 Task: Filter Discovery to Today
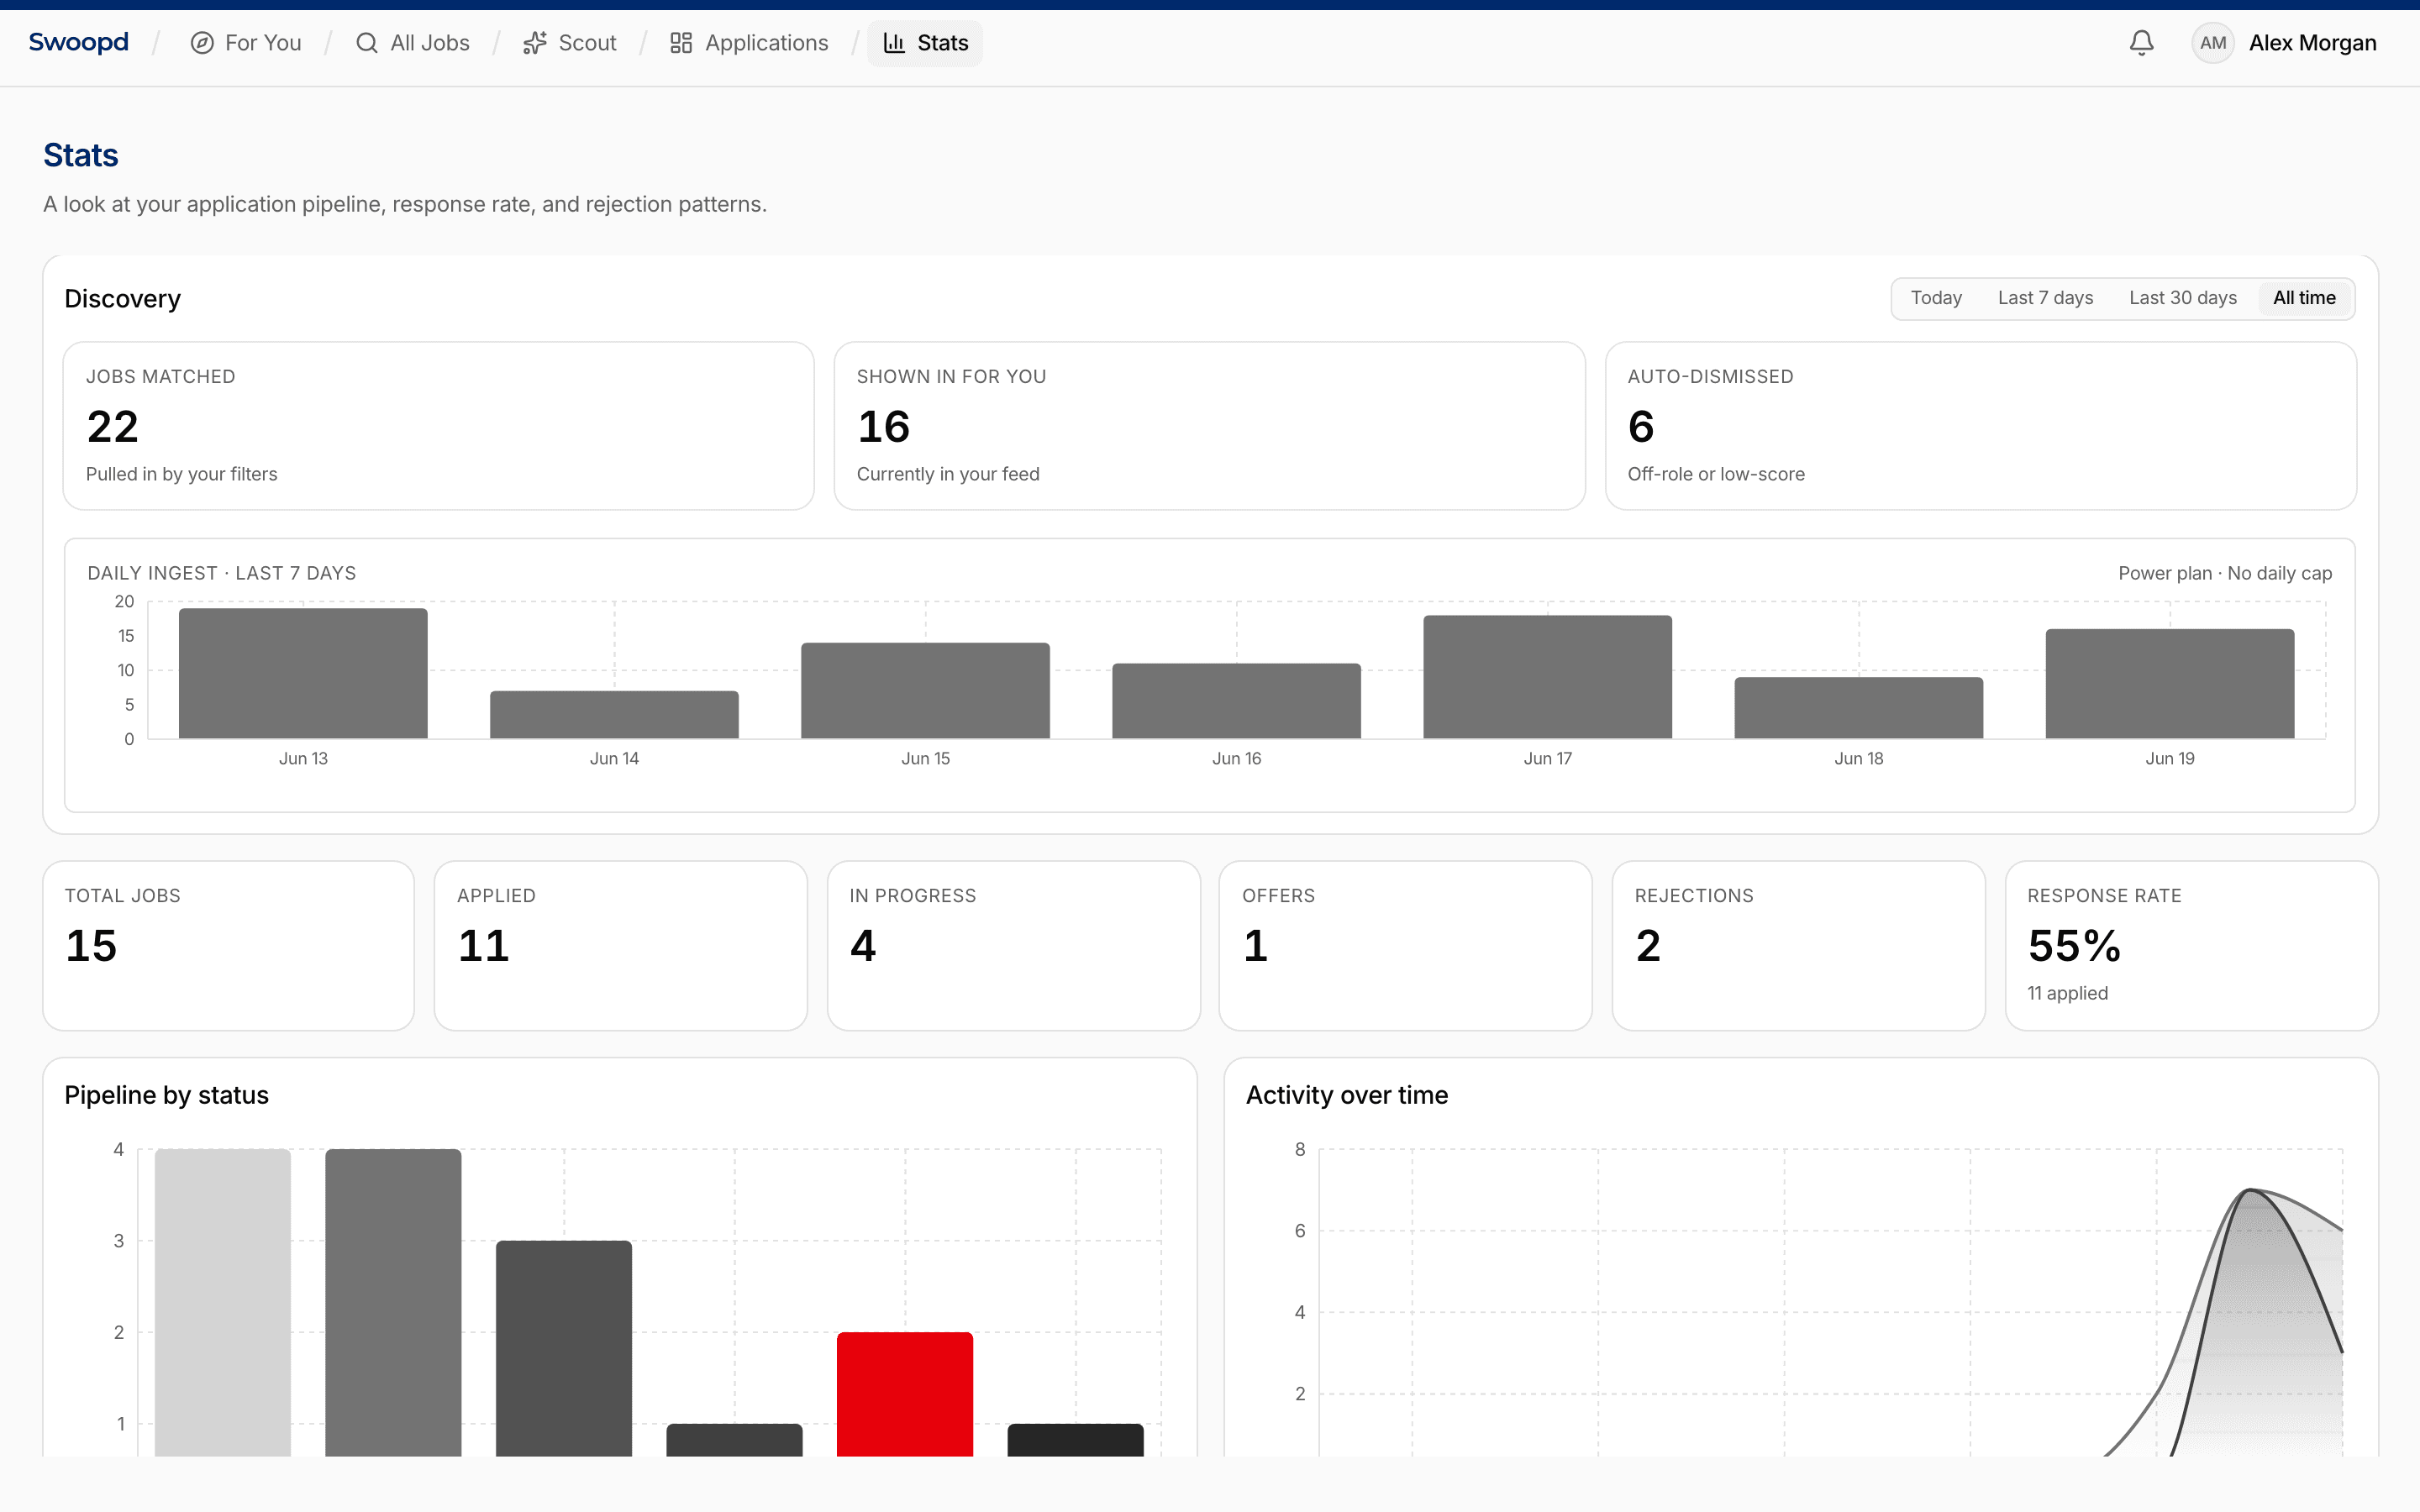pyautogui.click(x=1936, y=298)
